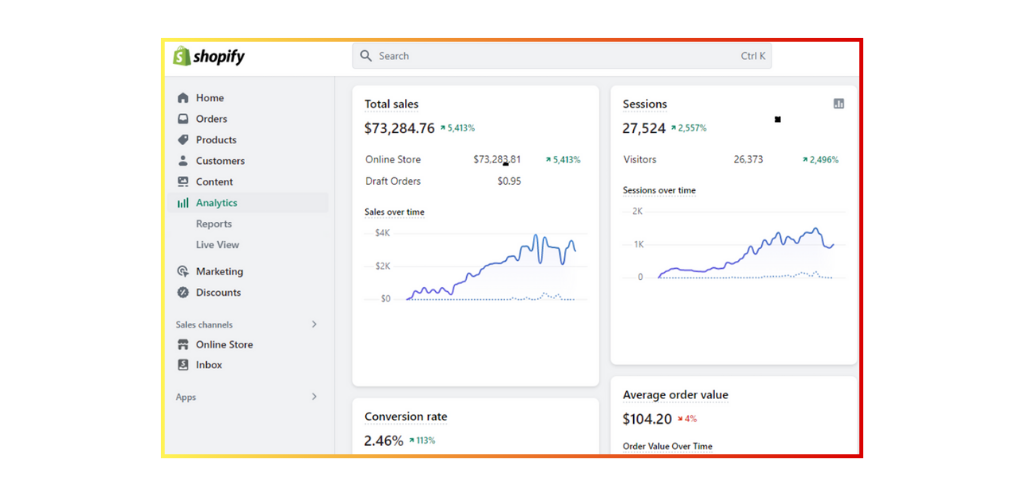The image size is (1024, 496).
Task: Click the Home icon in sidebar
Action: 183,98
